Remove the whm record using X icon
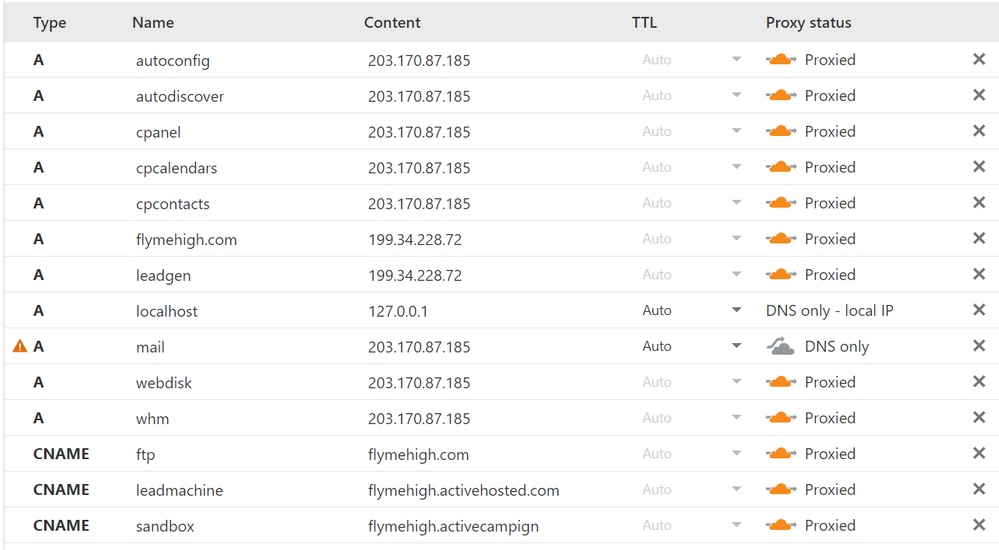Viewport: 999px width, 550px height. [979, 418]
